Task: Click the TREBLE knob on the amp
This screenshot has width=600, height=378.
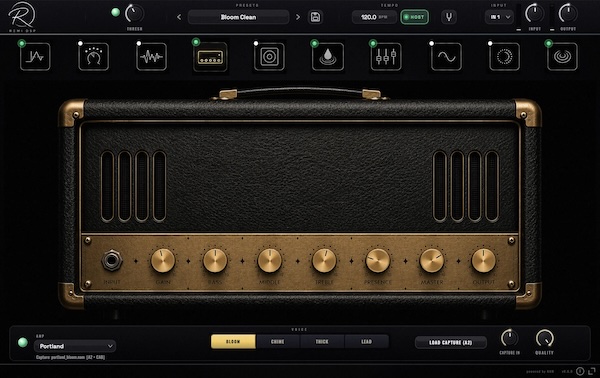Action: (324, 261)
